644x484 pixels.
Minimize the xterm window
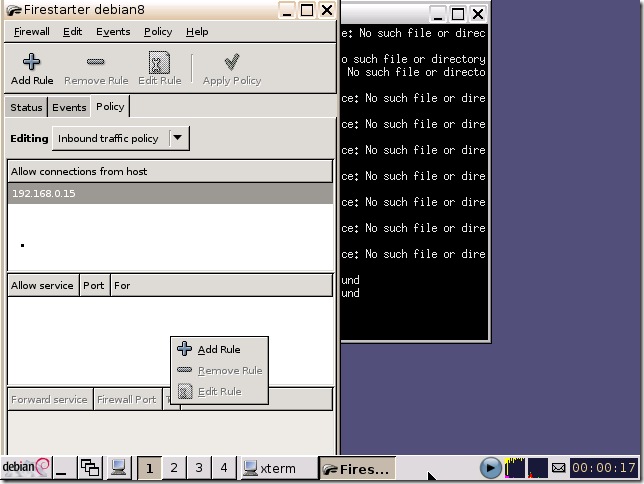coord(438,14)
